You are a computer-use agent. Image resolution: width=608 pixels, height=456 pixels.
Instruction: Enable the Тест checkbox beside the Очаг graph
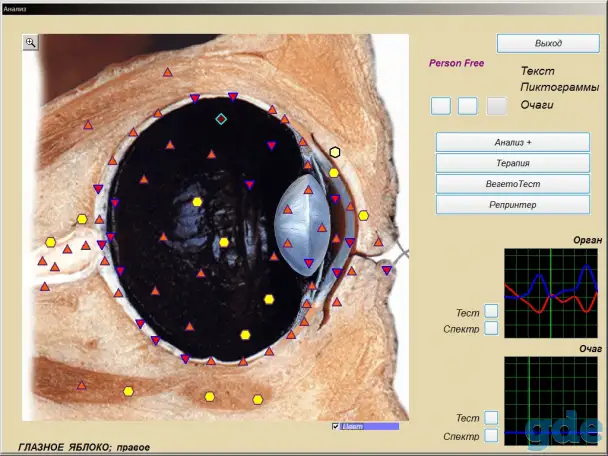[491, 418]
